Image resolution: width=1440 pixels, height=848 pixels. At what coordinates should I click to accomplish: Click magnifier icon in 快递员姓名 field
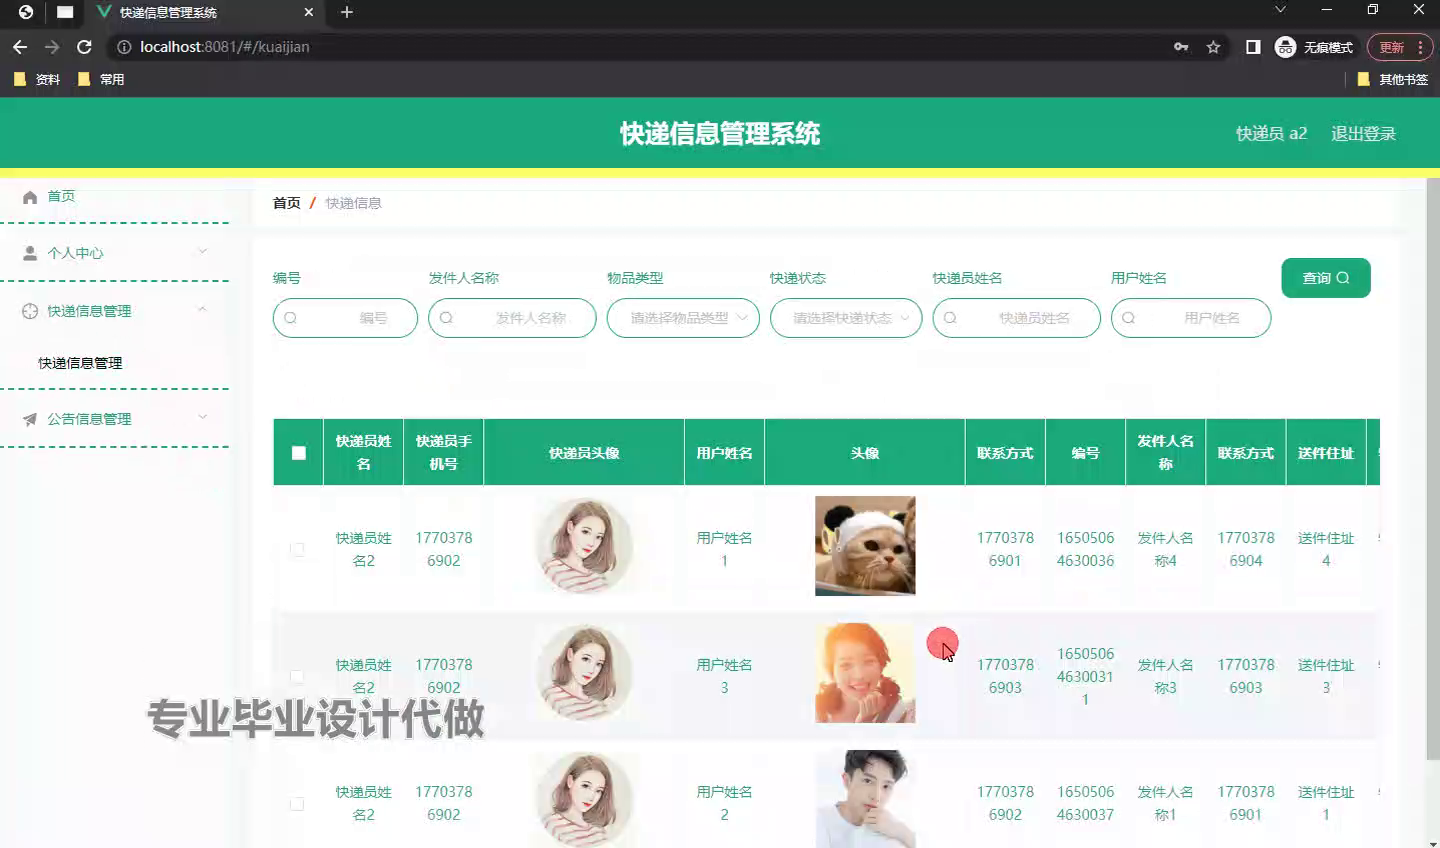(x=950, y=318)
